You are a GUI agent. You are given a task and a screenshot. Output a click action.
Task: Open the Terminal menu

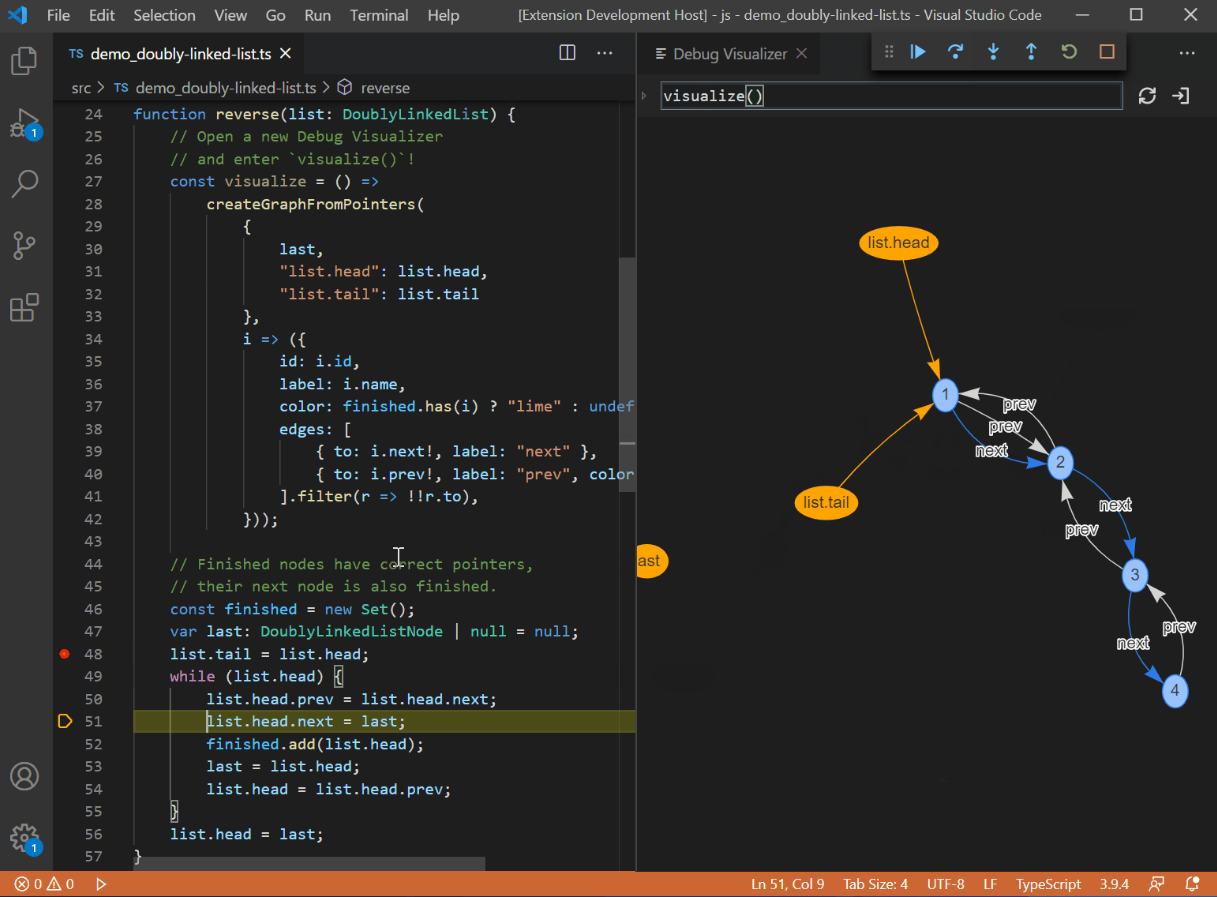(x=379, y=15)
